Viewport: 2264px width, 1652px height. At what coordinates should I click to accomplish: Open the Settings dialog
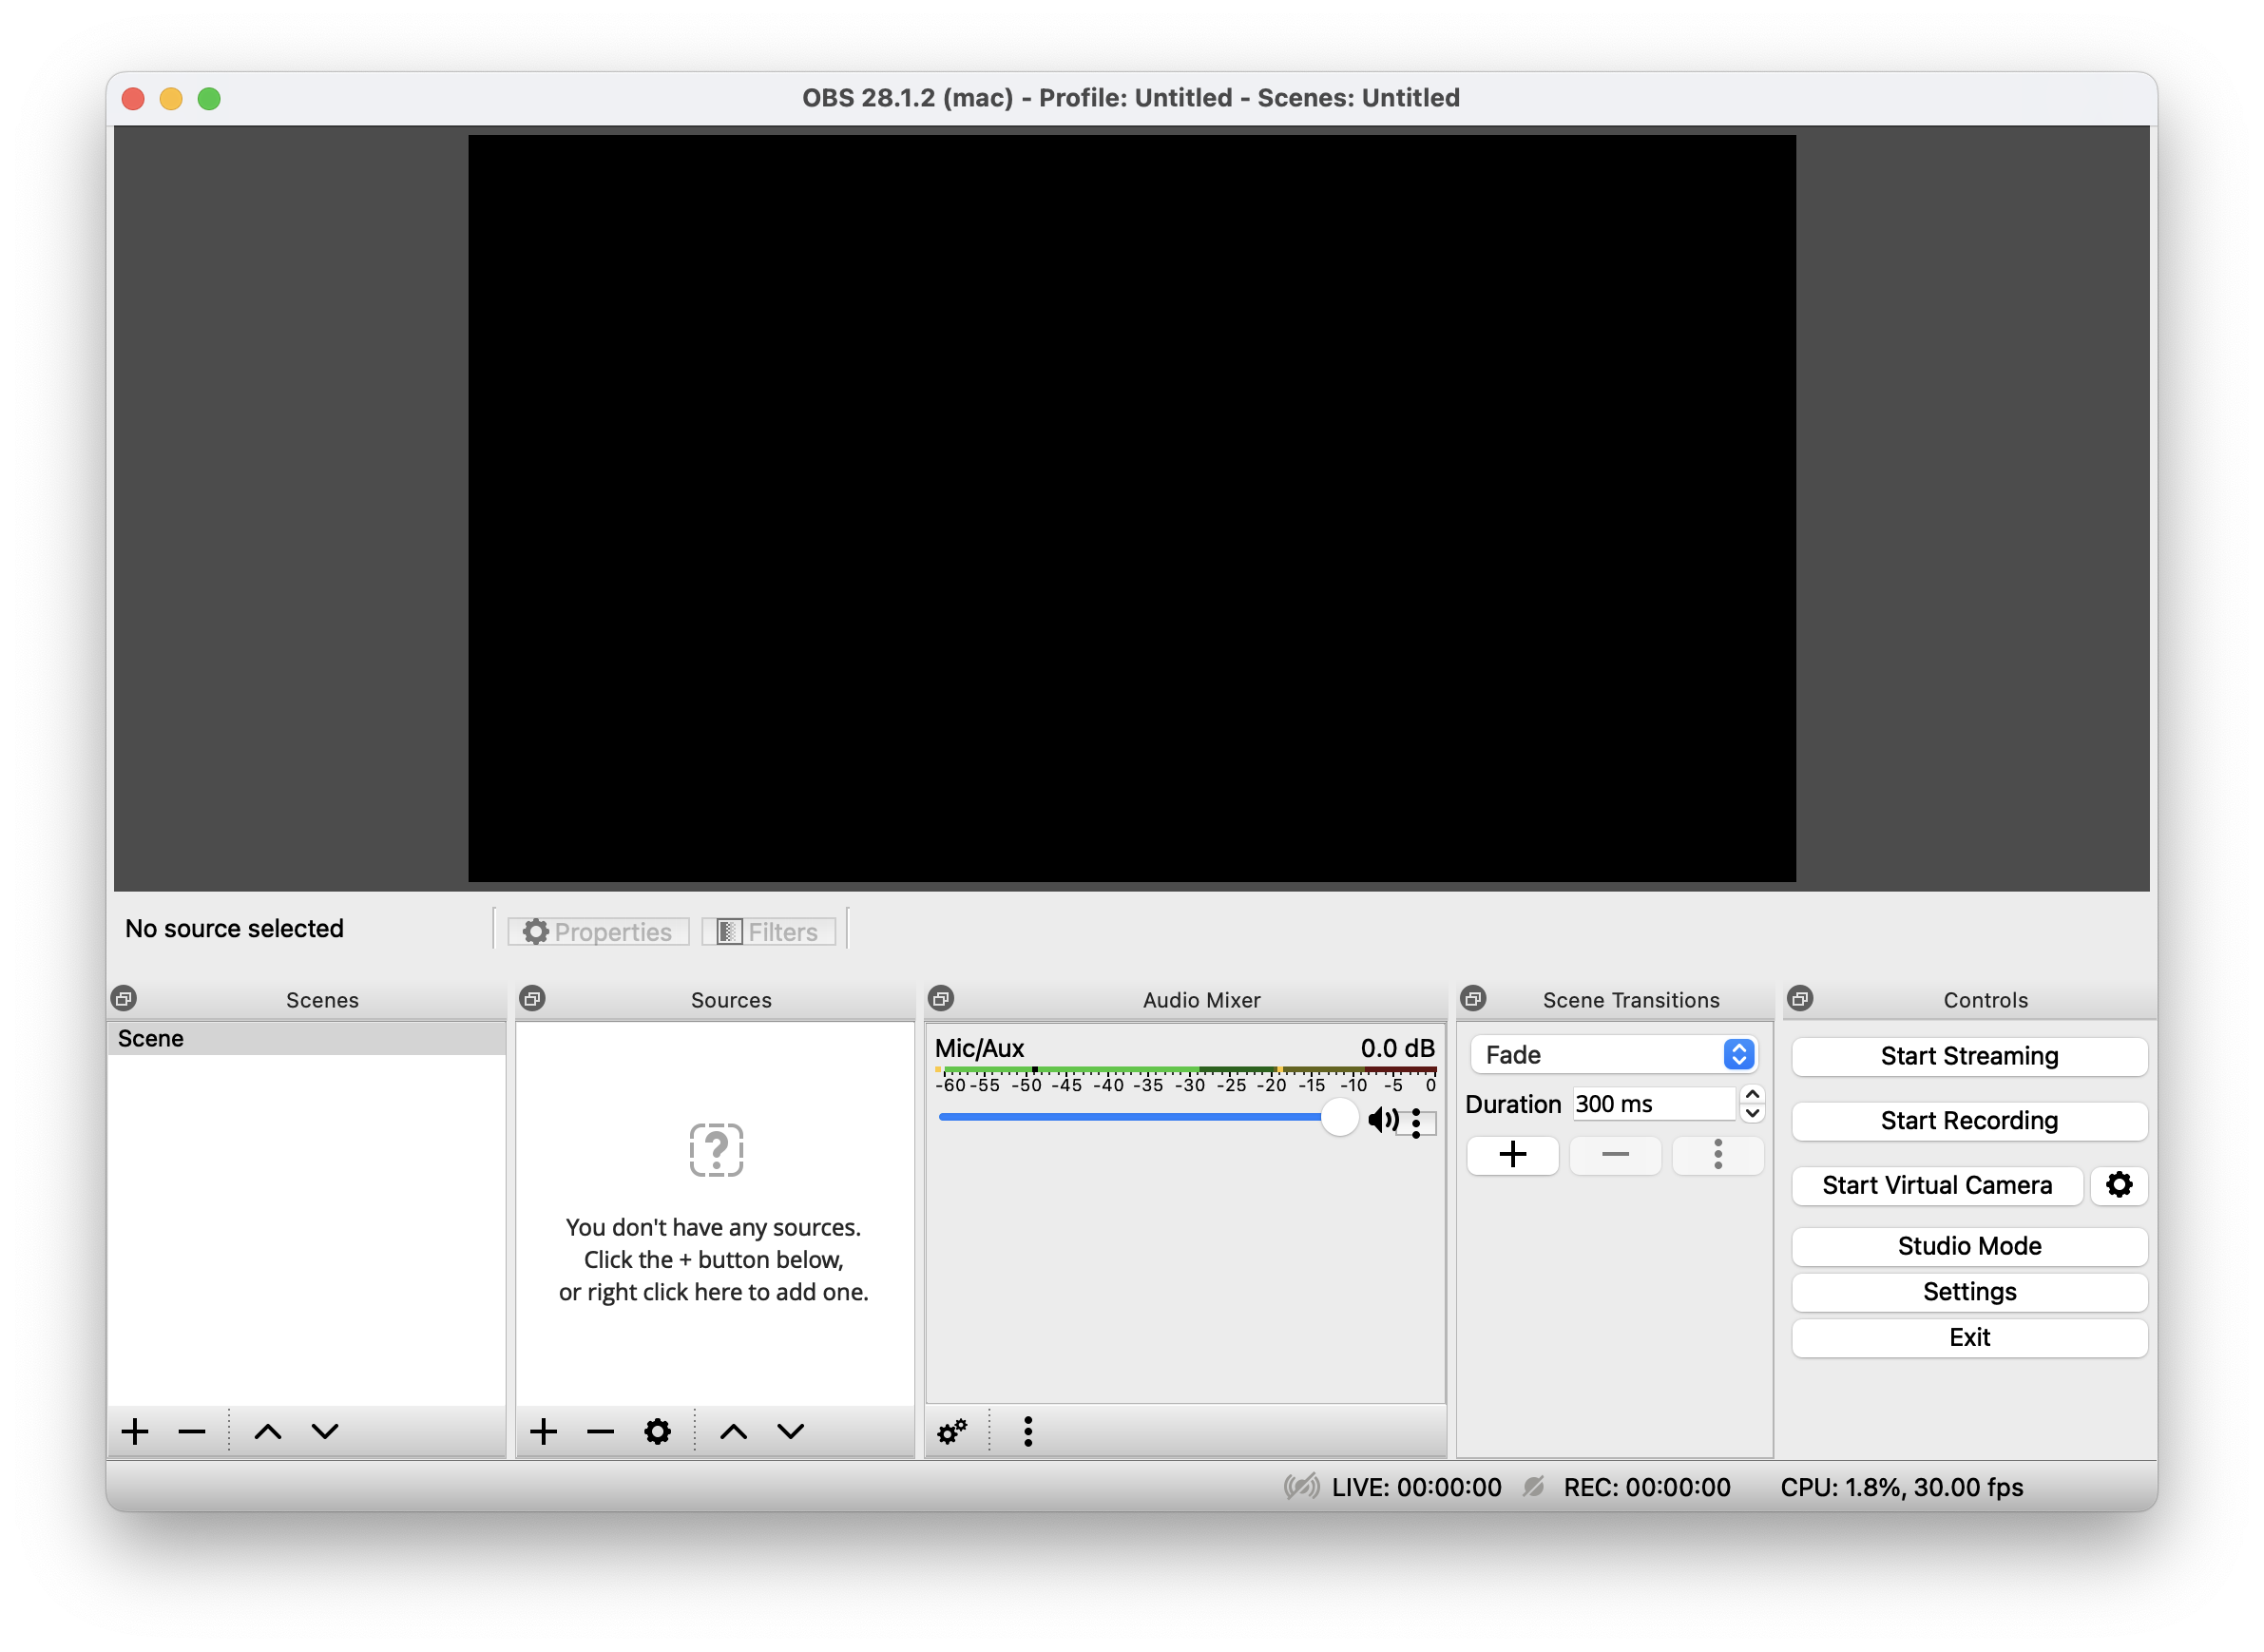[1968, 1292]
